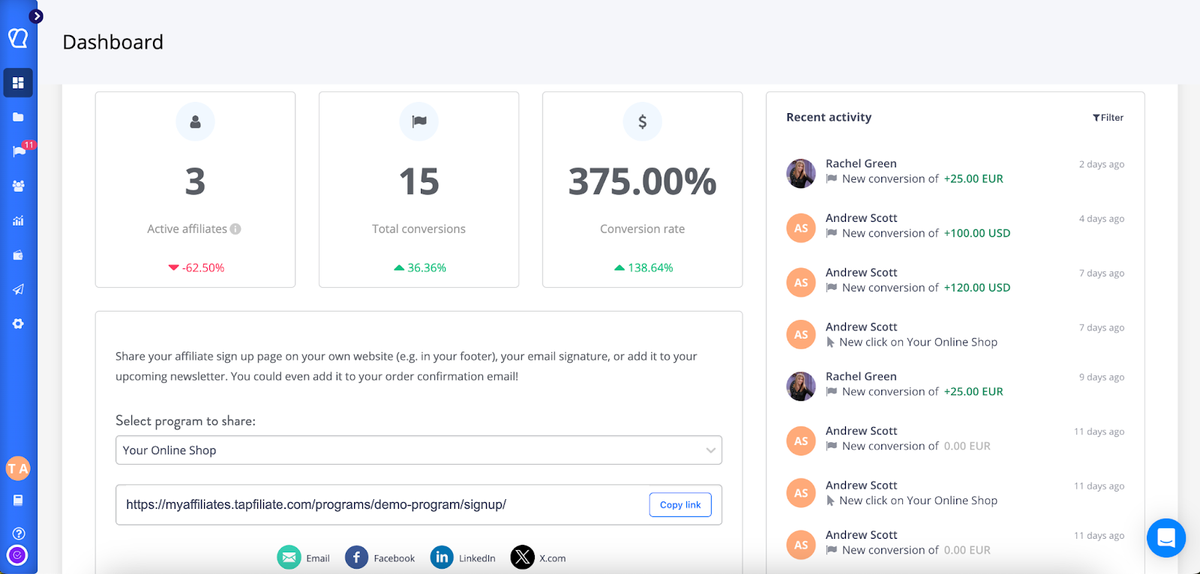The width and height of the screenshot is (1200, 574).
Task: Open the Select program to share dropdown
Action: tap(419, 450)
